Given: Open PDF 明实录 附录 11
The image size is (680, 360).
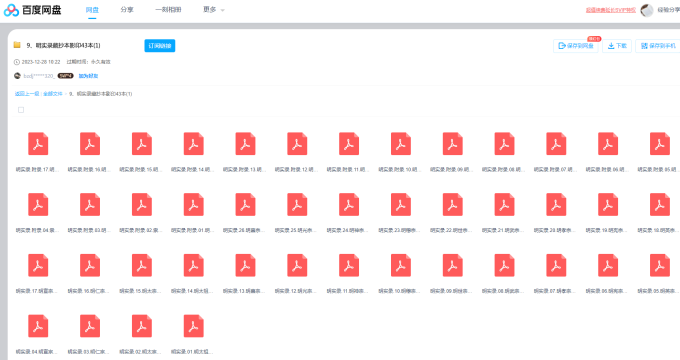Looking at the screenshot, I should (x=349, y=144).
